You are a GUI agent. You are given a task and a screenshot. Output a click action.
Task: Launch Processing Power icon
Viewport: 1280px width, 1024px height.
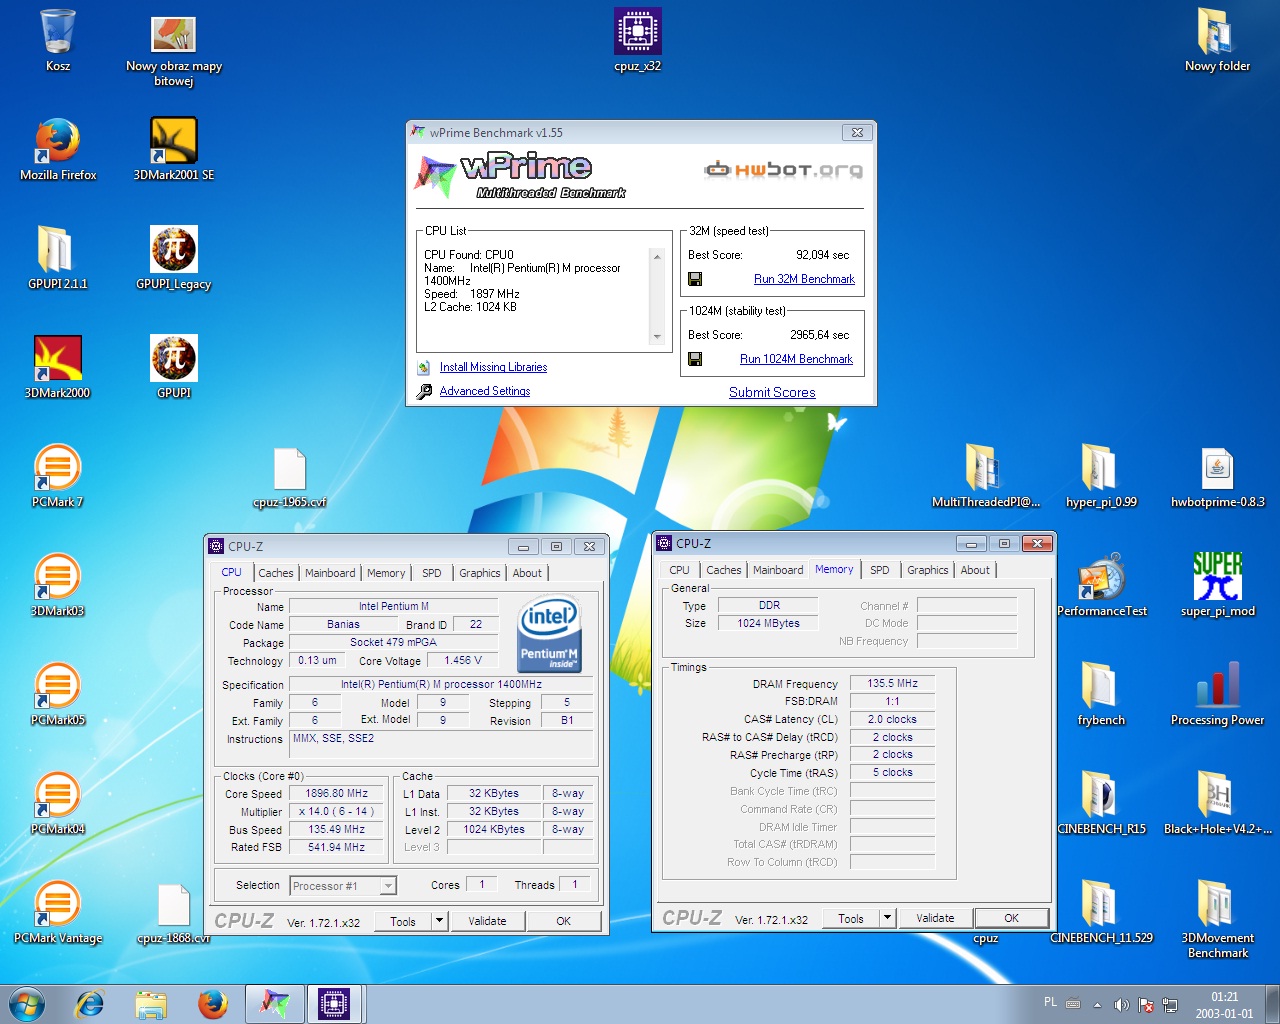pyautogui.click(x=1217, y=695)
